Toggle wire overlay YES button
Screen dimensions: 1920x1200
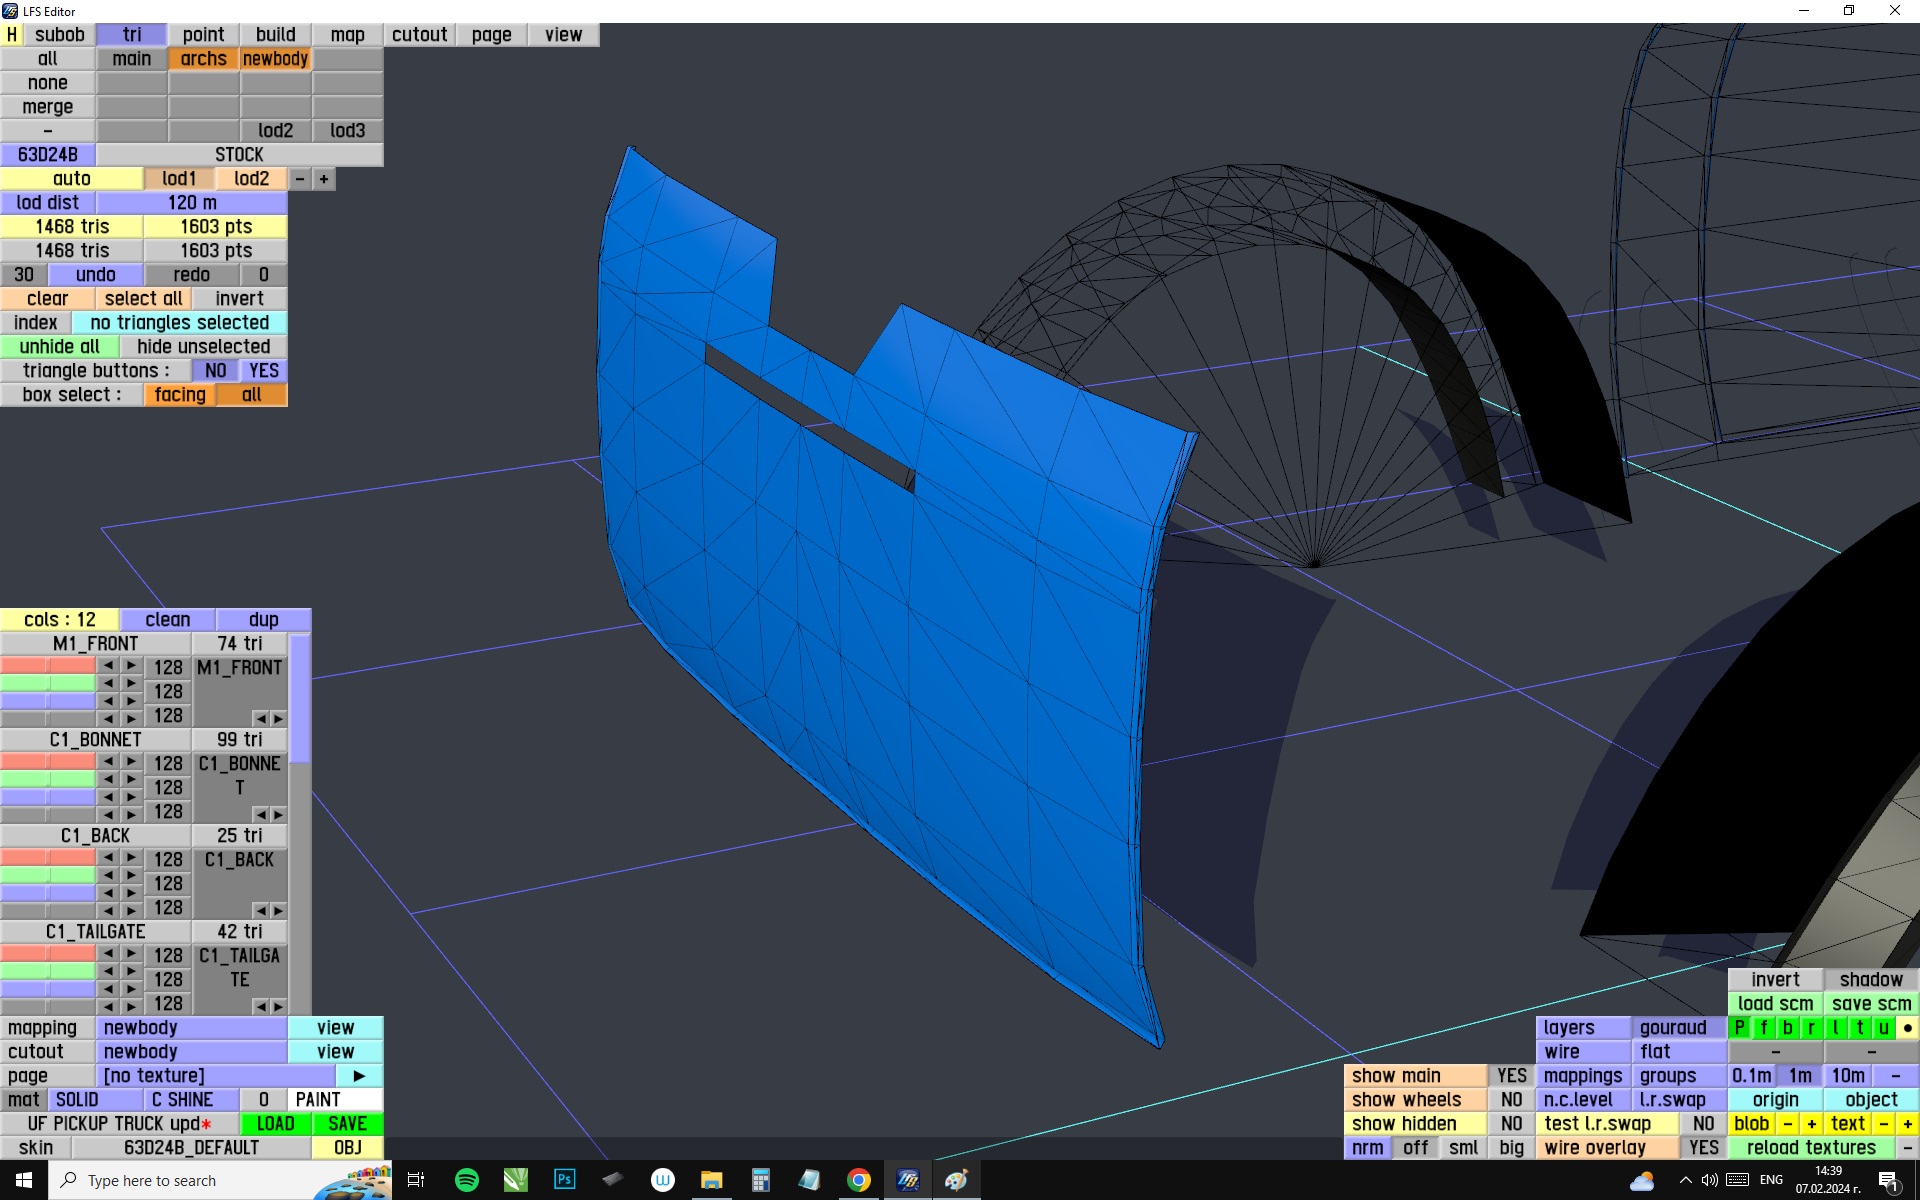(x=1703, y=1148)
